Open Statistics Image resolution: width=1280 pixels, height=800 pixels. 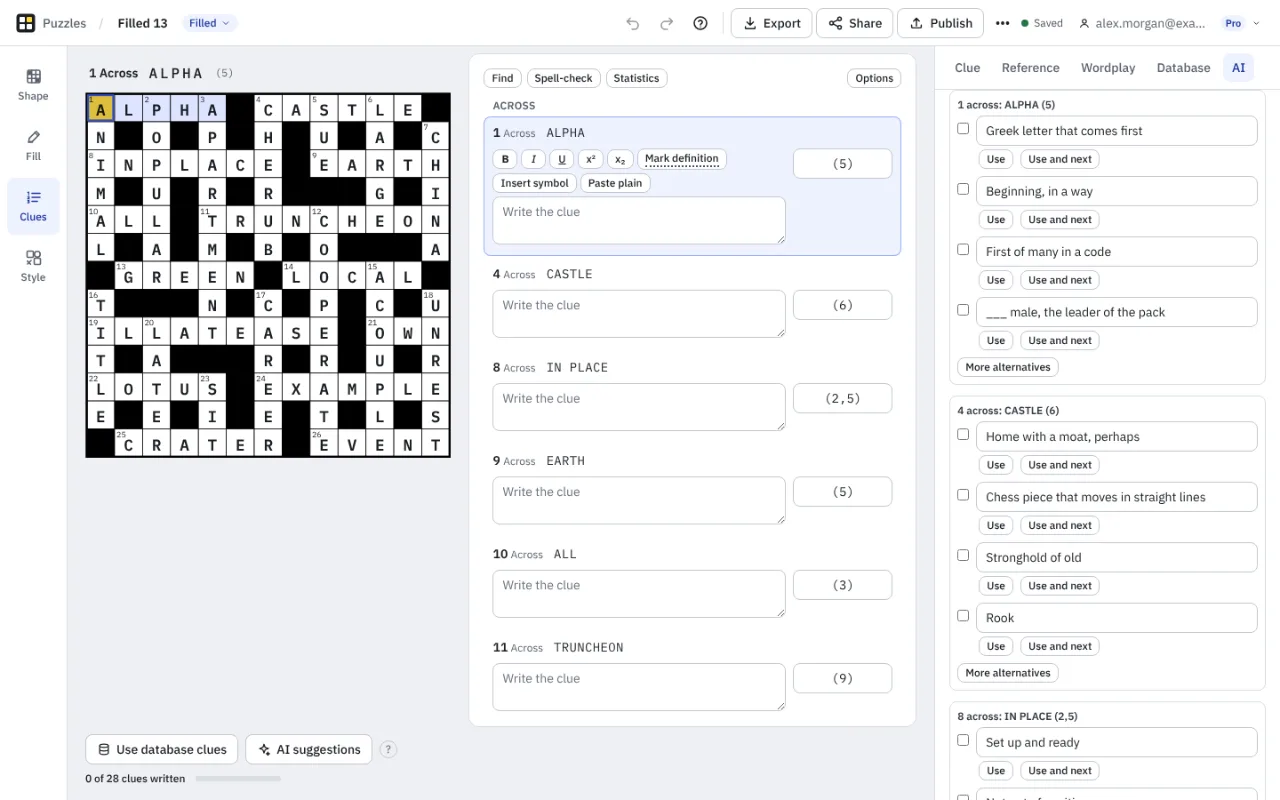point(636,78)
